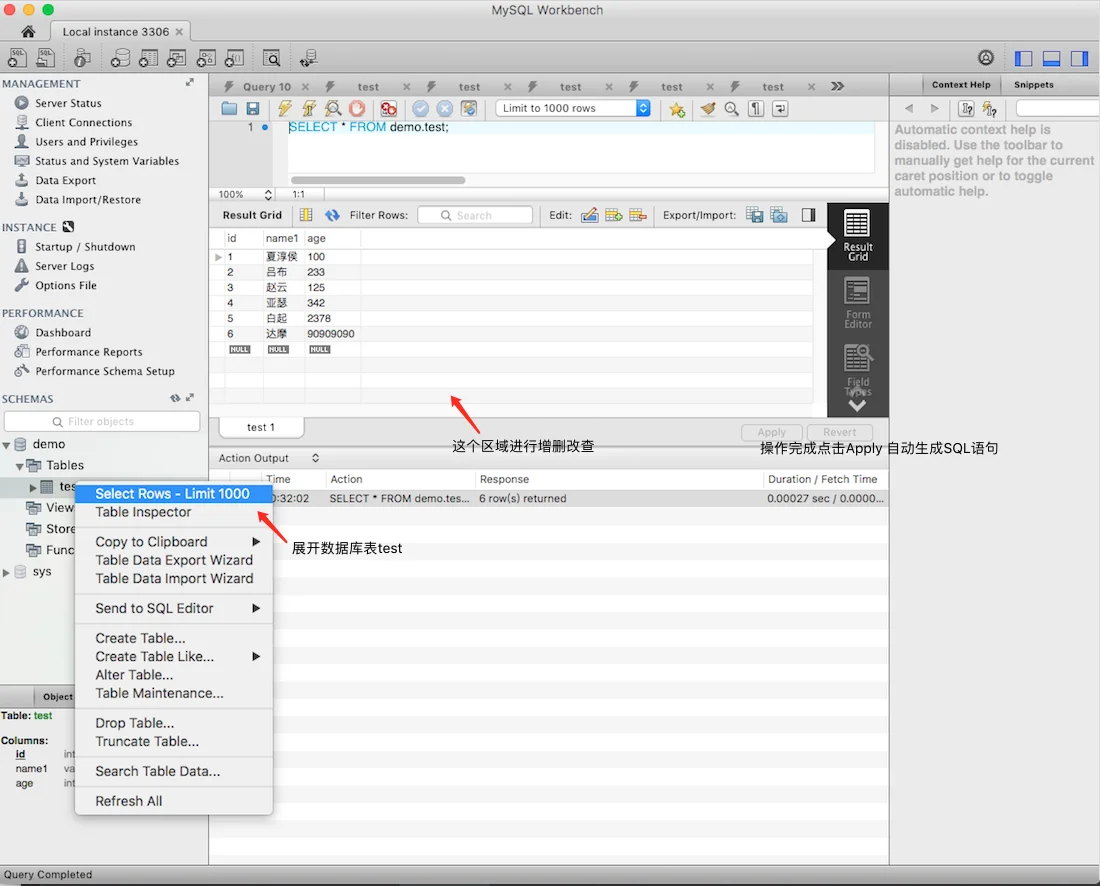The width and height of the screenshot is (1100, 886).
Task: Switch to the Snippets tab
Action: (x=1033, y=85)
